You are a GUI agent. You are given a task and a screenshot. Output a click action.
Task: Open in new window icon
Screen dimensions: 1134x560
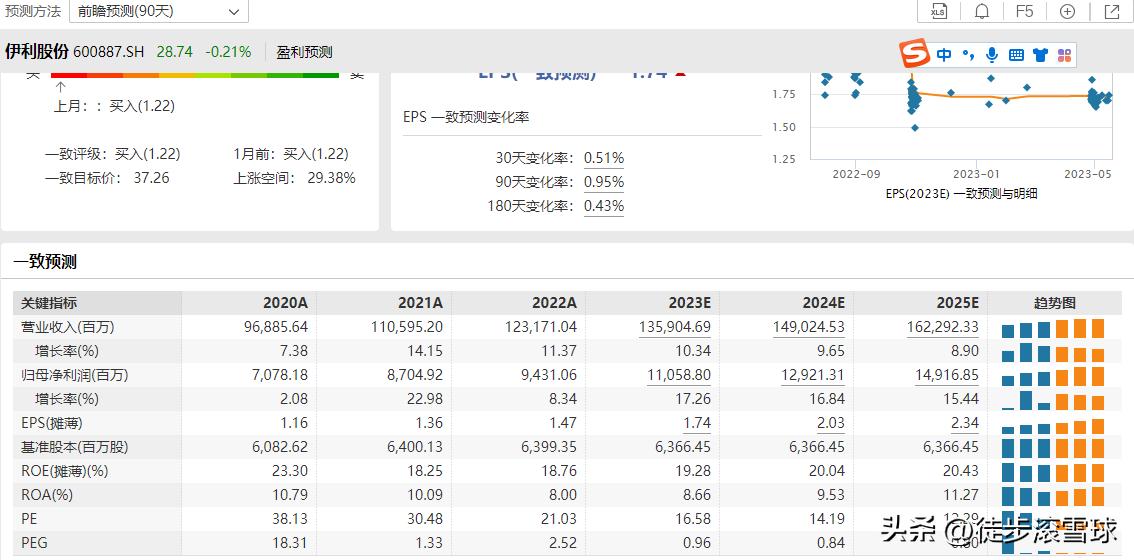[1112, 11]
